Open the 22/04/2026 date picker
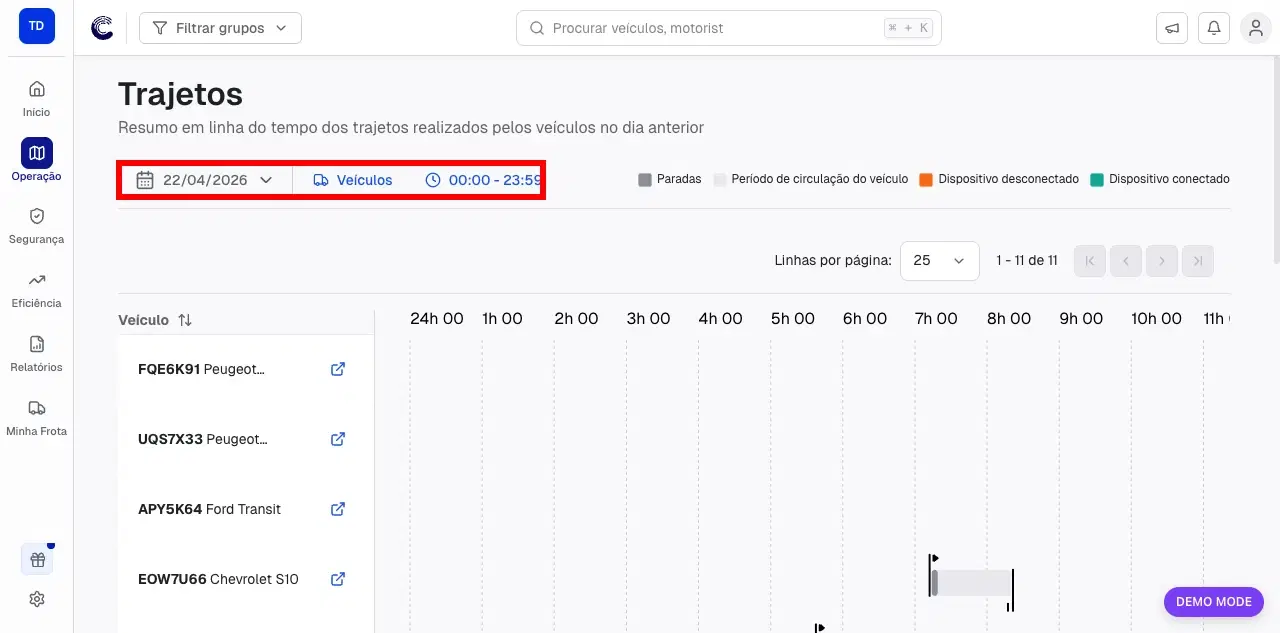 point(205,180)
